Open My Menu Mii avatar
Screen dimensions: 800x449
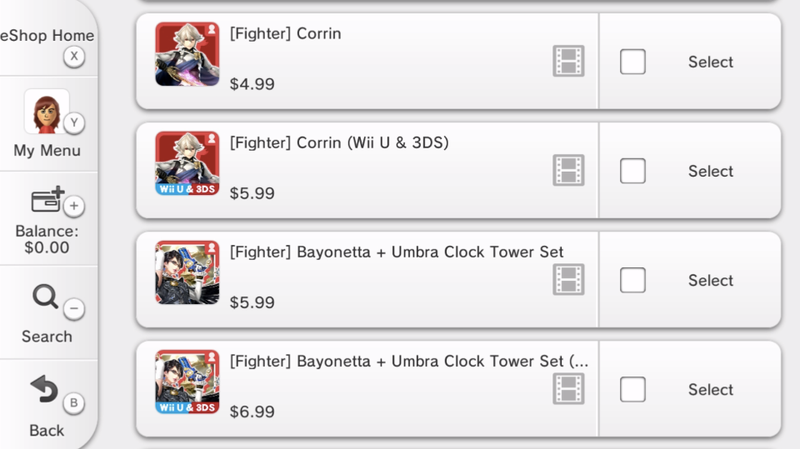point(46,111)
